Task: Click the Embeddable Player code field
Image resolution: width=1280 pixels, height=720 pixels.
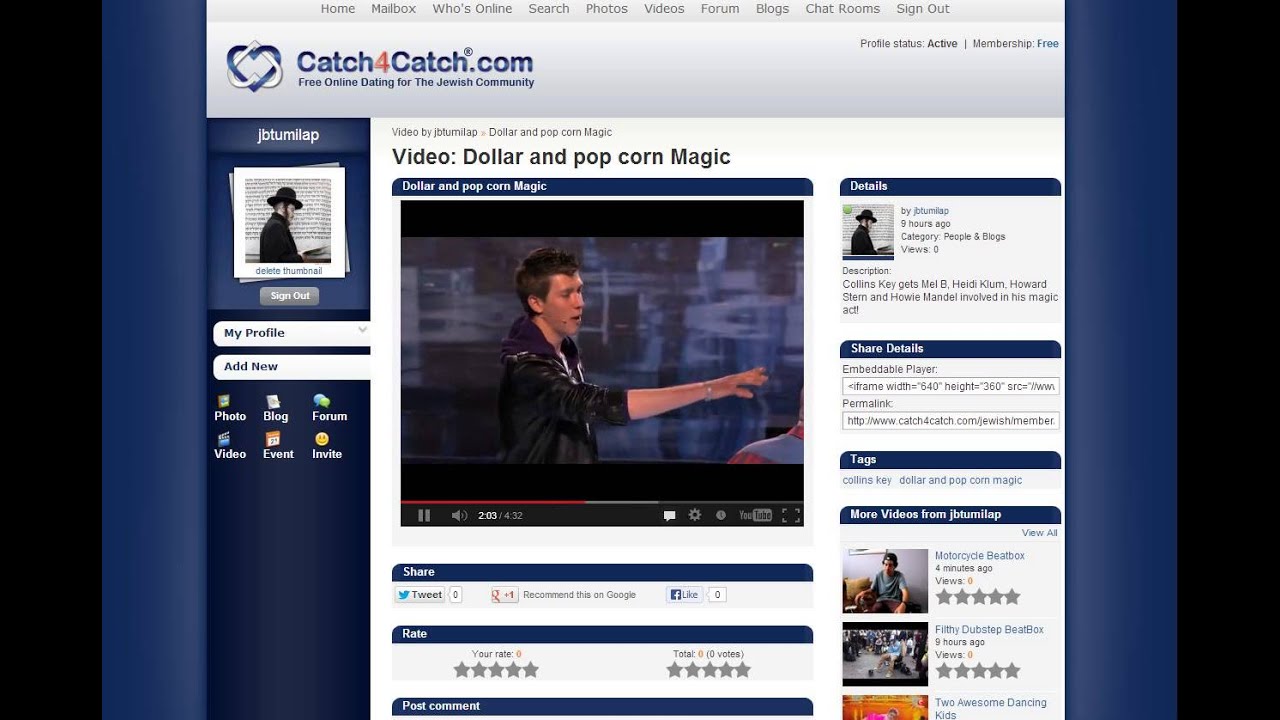Action: tap(951, 386)
